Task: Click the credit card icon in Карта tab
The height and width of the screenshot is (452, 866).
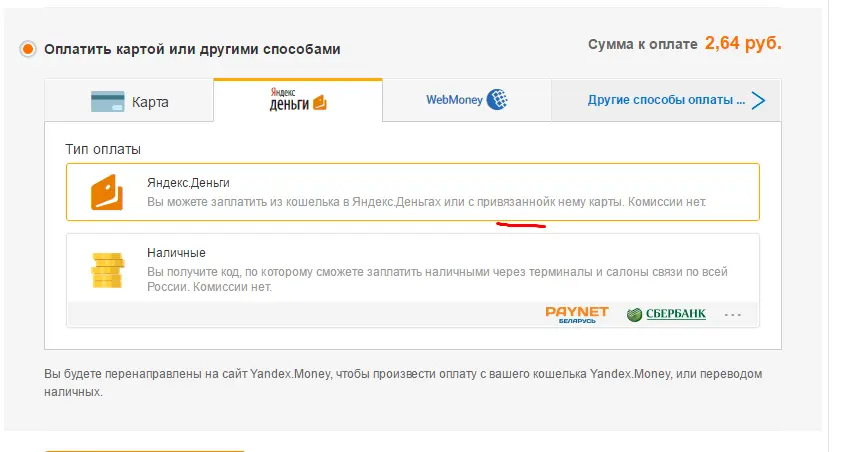Action: (x=108, y=102)
